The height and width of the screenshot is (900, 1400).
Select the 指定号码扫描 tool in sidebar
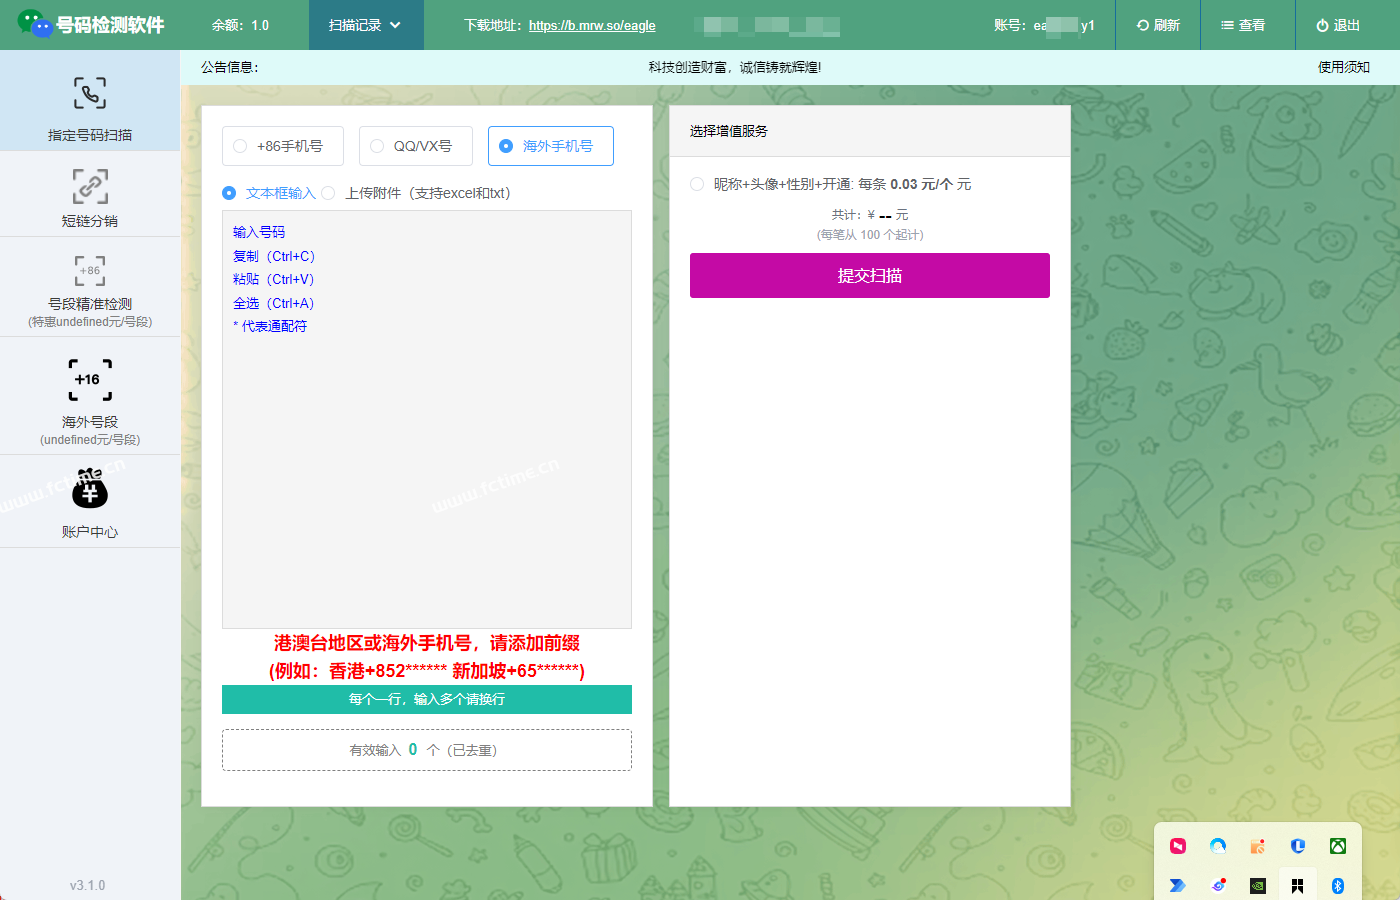click(x=90, y=102)
